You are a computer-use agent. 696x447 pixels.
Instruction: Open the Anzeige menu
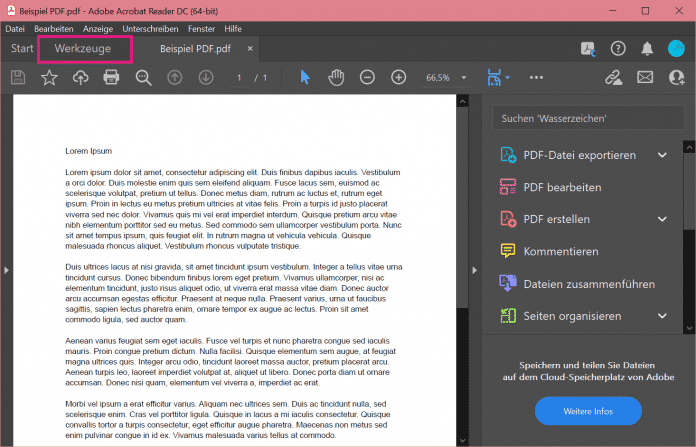point(98,29)
